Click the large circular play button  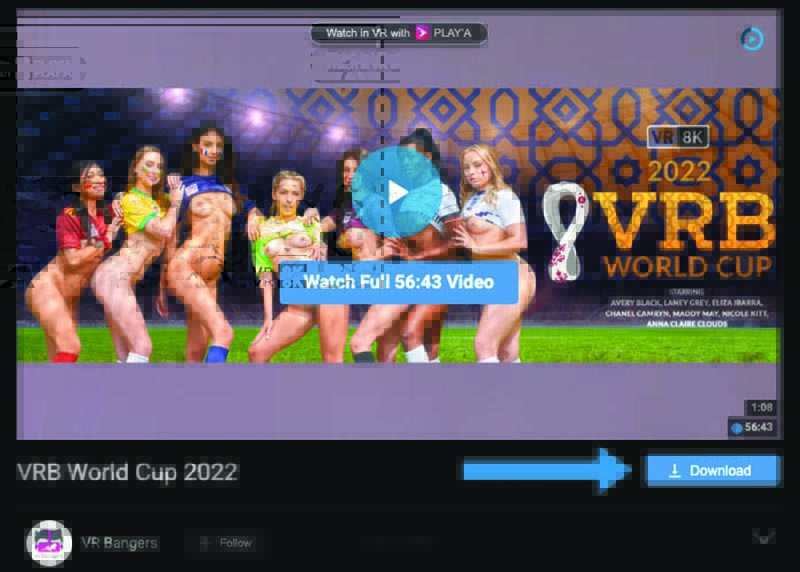[x=397, y=192]
